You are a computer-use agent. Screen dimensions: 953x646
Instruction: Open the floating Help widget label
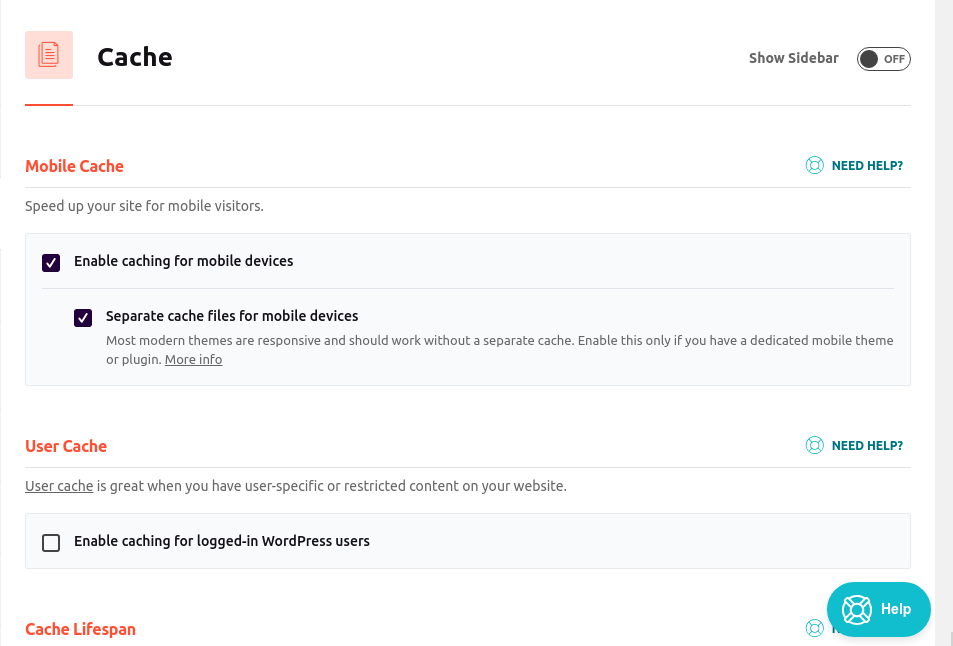click(896, 609)
